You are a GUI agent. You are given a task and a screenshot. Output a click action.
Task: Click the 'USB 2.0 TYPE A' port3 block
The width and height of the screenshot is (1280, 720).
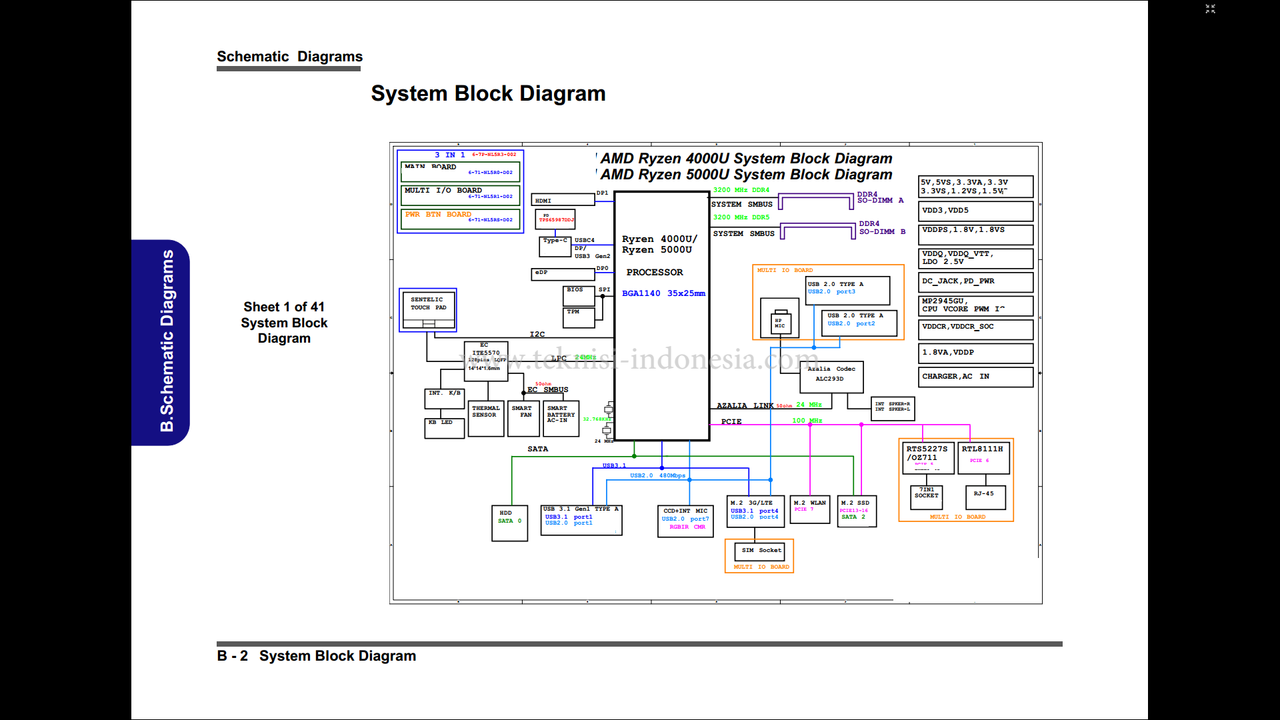[x=848, y=291]
